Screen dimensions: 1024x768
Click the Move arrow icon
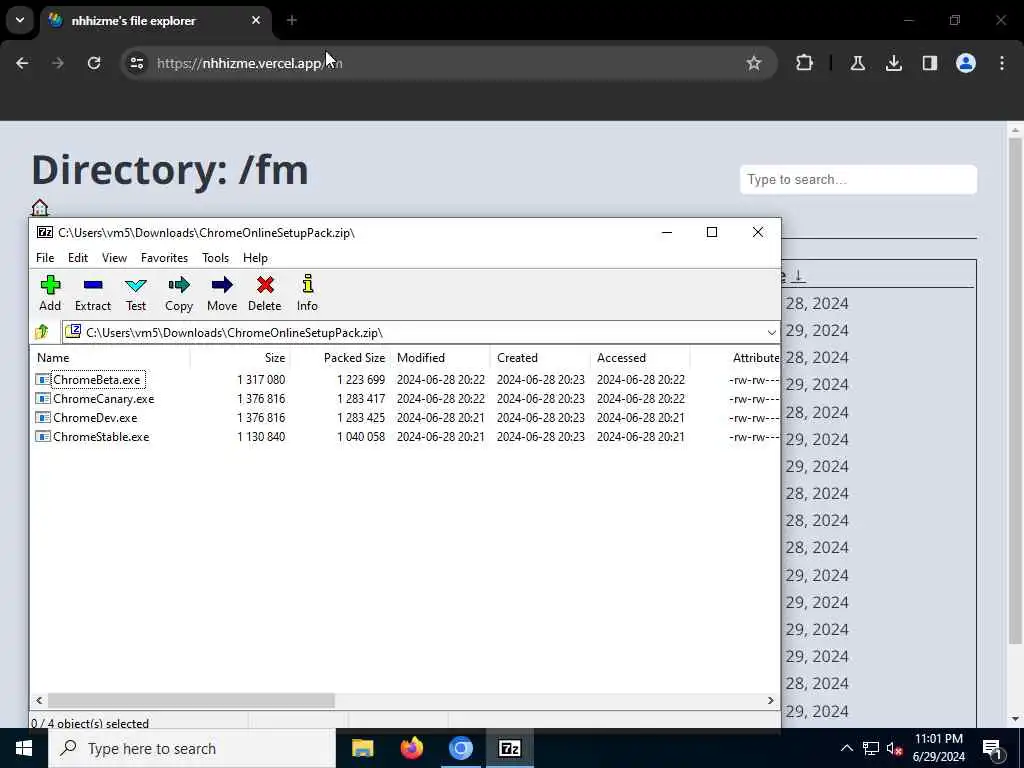point(222,293)
